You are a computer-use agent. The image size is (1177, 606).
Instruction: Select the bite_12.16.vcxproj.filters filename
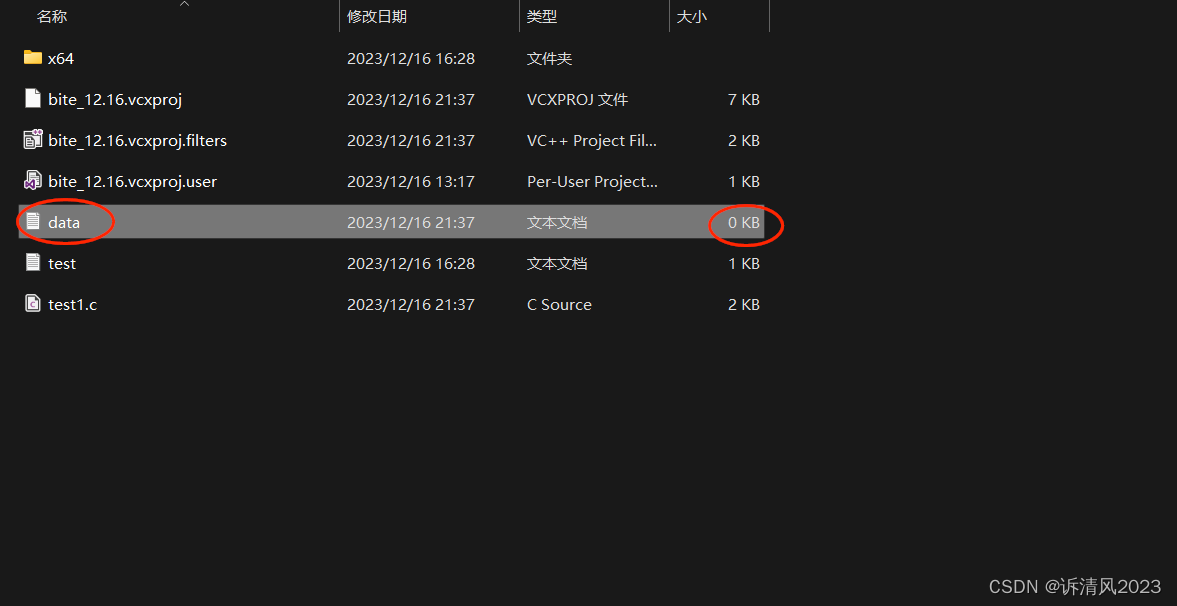(x=137, y=140)
